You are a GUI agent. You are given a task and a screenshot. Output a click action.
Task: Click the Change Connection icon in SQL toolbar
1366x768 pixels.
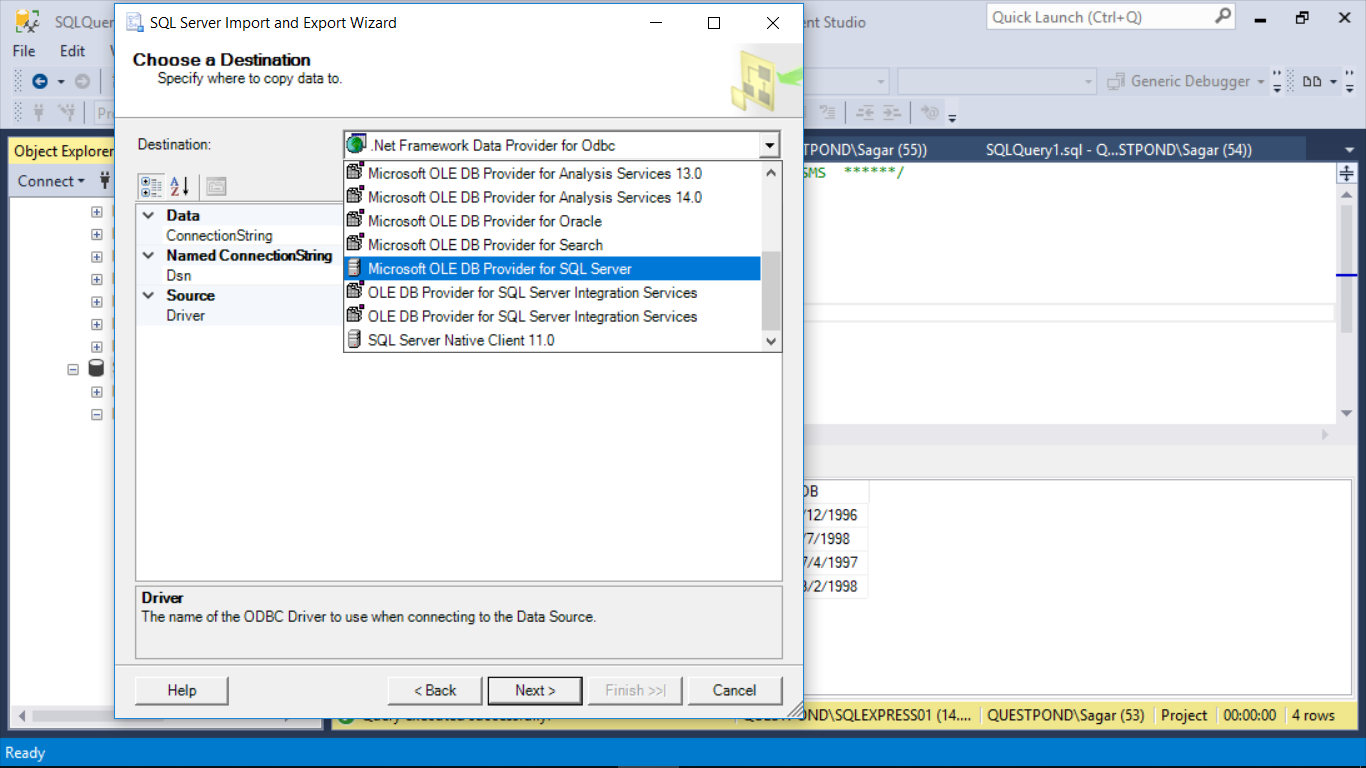coord(67,113)
